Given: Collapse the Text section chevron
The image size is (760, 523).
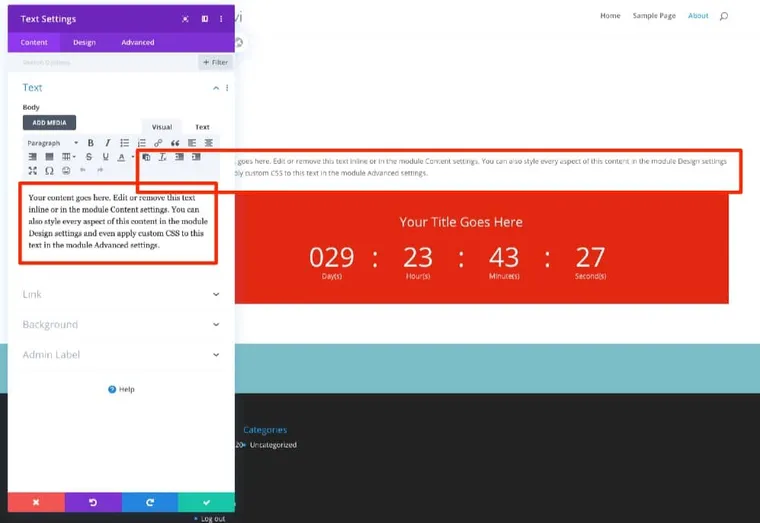Looking at the screenshot, I should 216,88.
